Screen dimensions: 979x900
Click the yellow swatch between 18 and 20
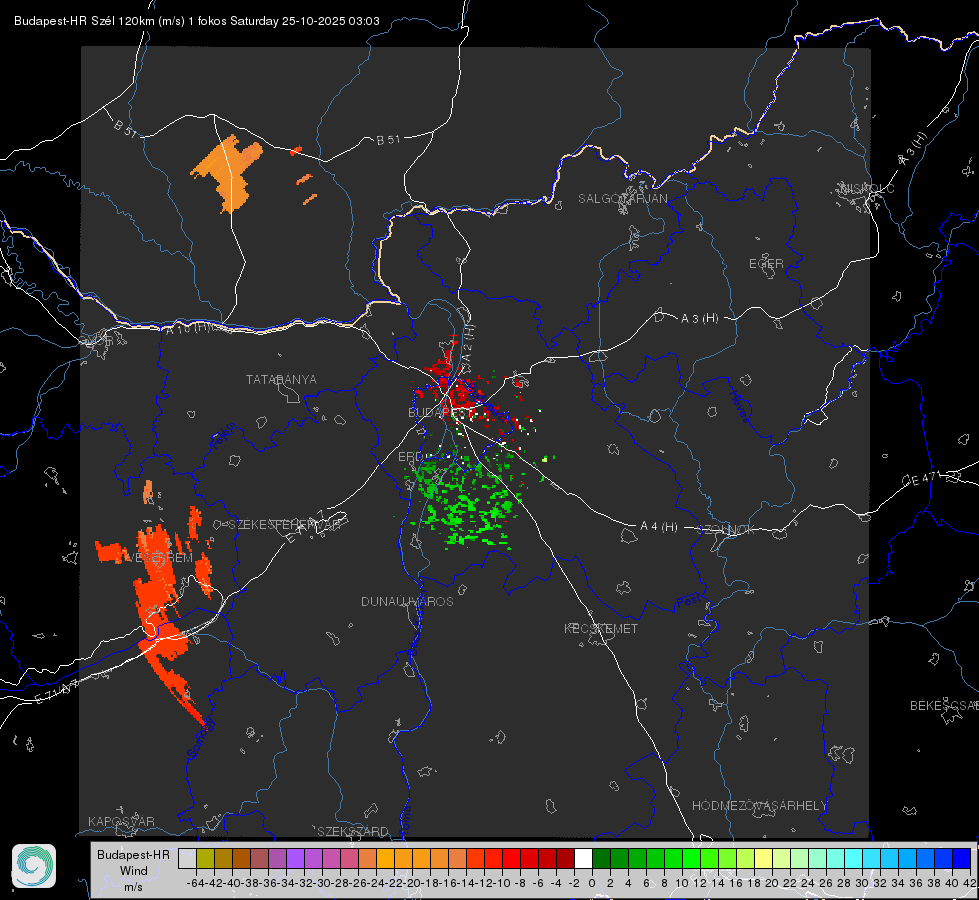[x=764, y=858]
